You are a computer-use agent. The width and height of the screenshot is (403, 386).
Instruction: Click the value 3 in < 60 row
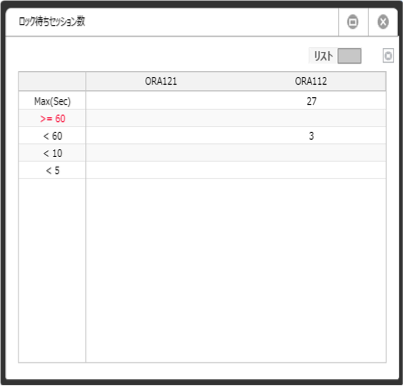pyautogui.click(x=311, y=136)
